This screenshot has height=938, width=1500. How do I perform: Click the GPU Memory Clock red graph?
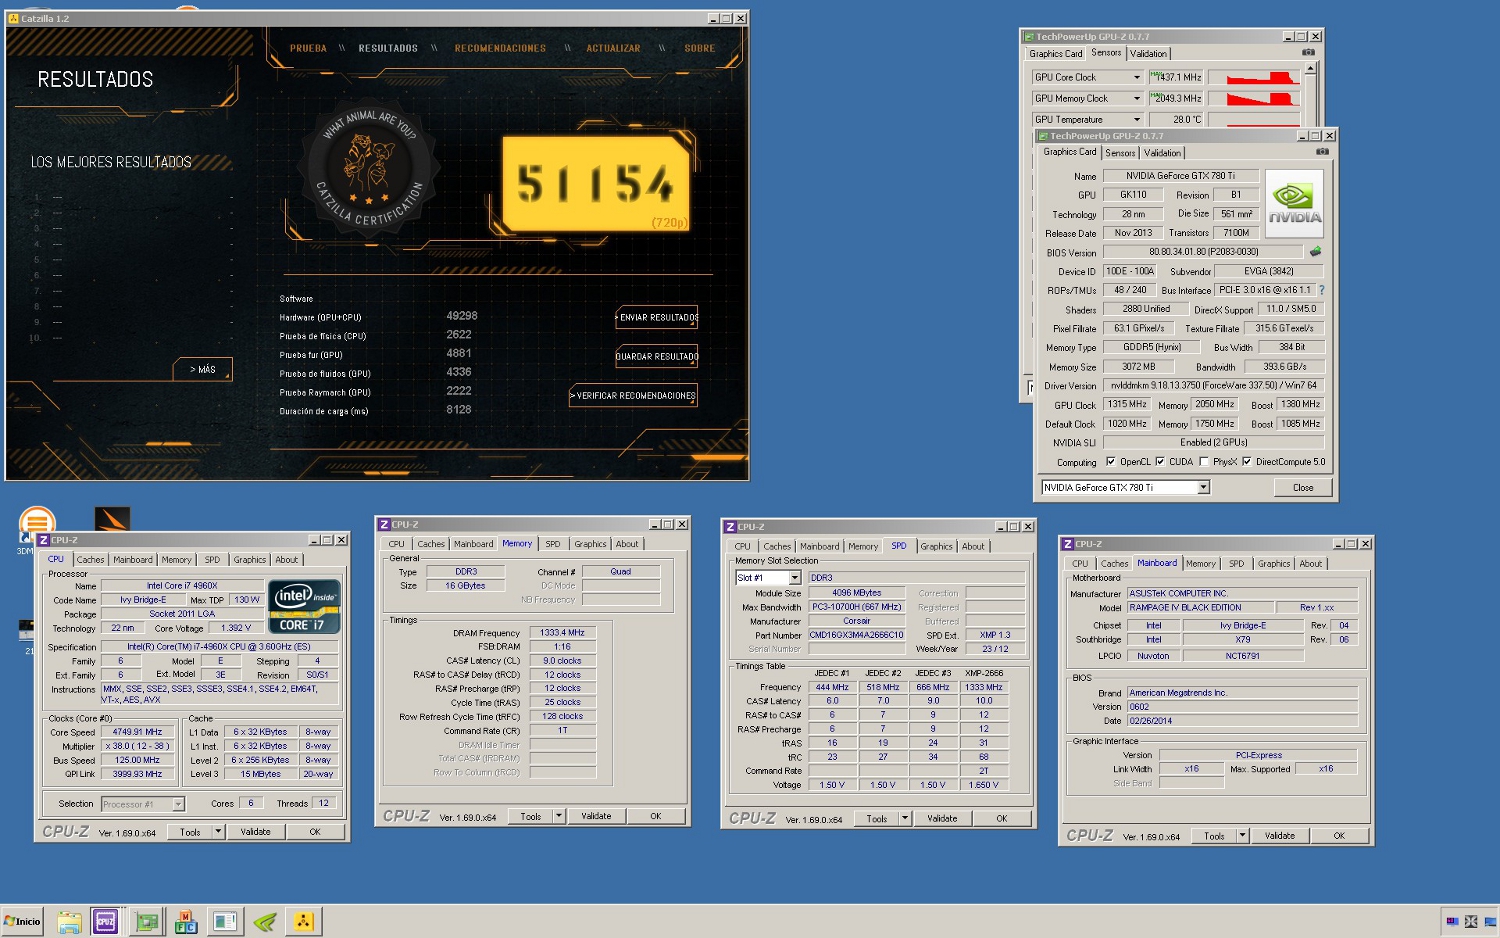(x=1254, y=98)
